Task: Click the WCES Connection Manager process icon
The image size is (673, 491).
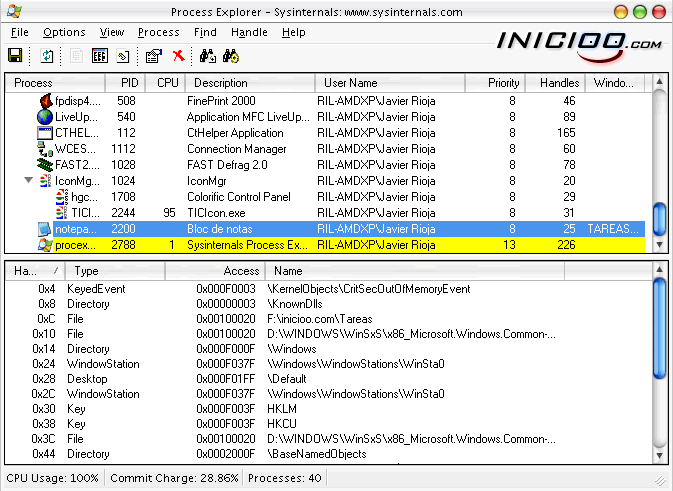Action: (x=45, y=149)
